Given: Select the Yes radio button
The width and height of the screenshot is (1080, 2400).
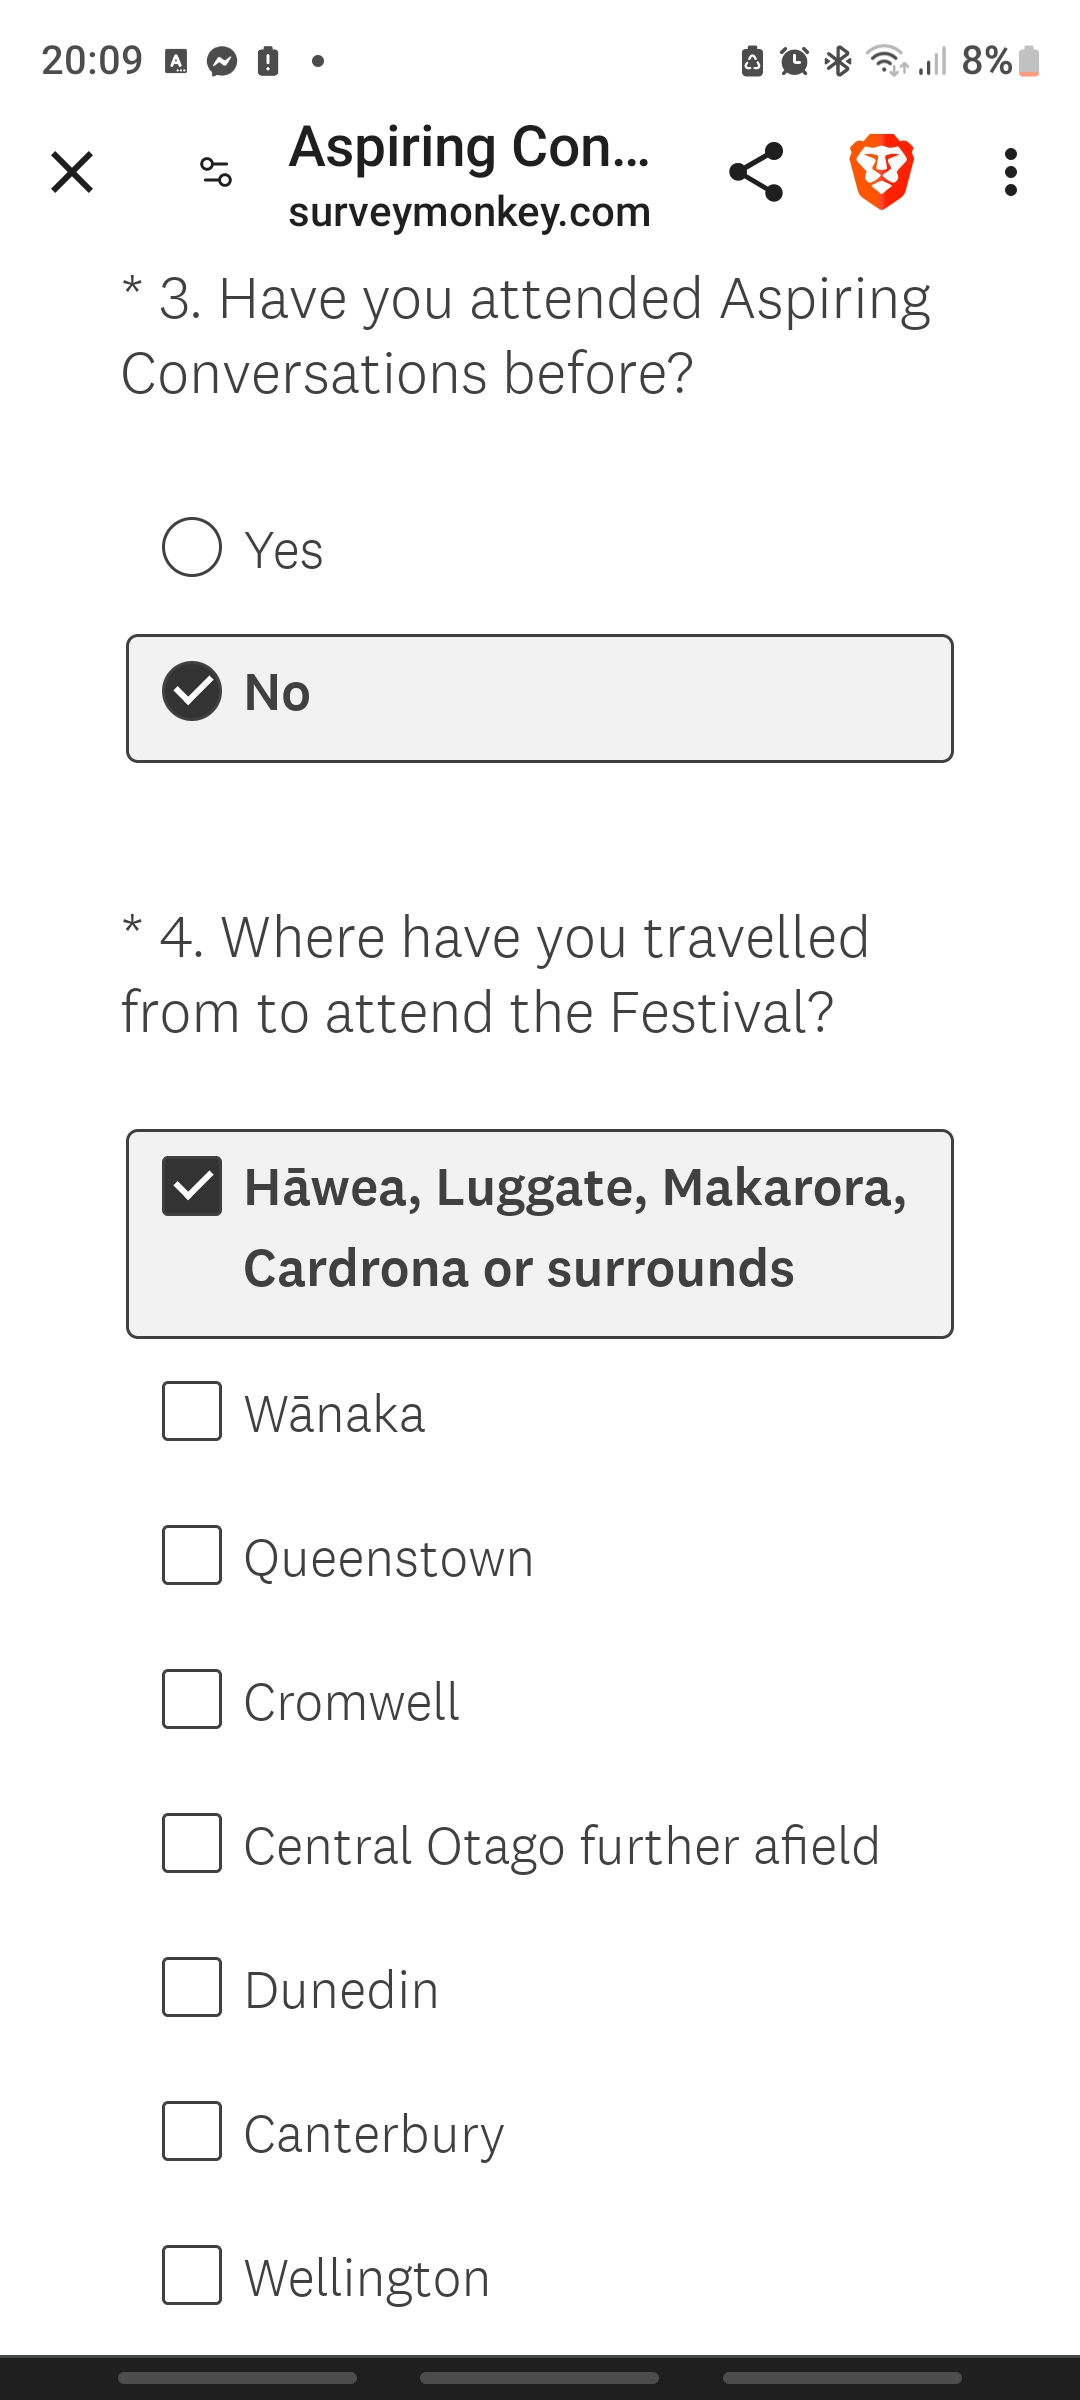Looking at the screenshot, I should 192,547.
